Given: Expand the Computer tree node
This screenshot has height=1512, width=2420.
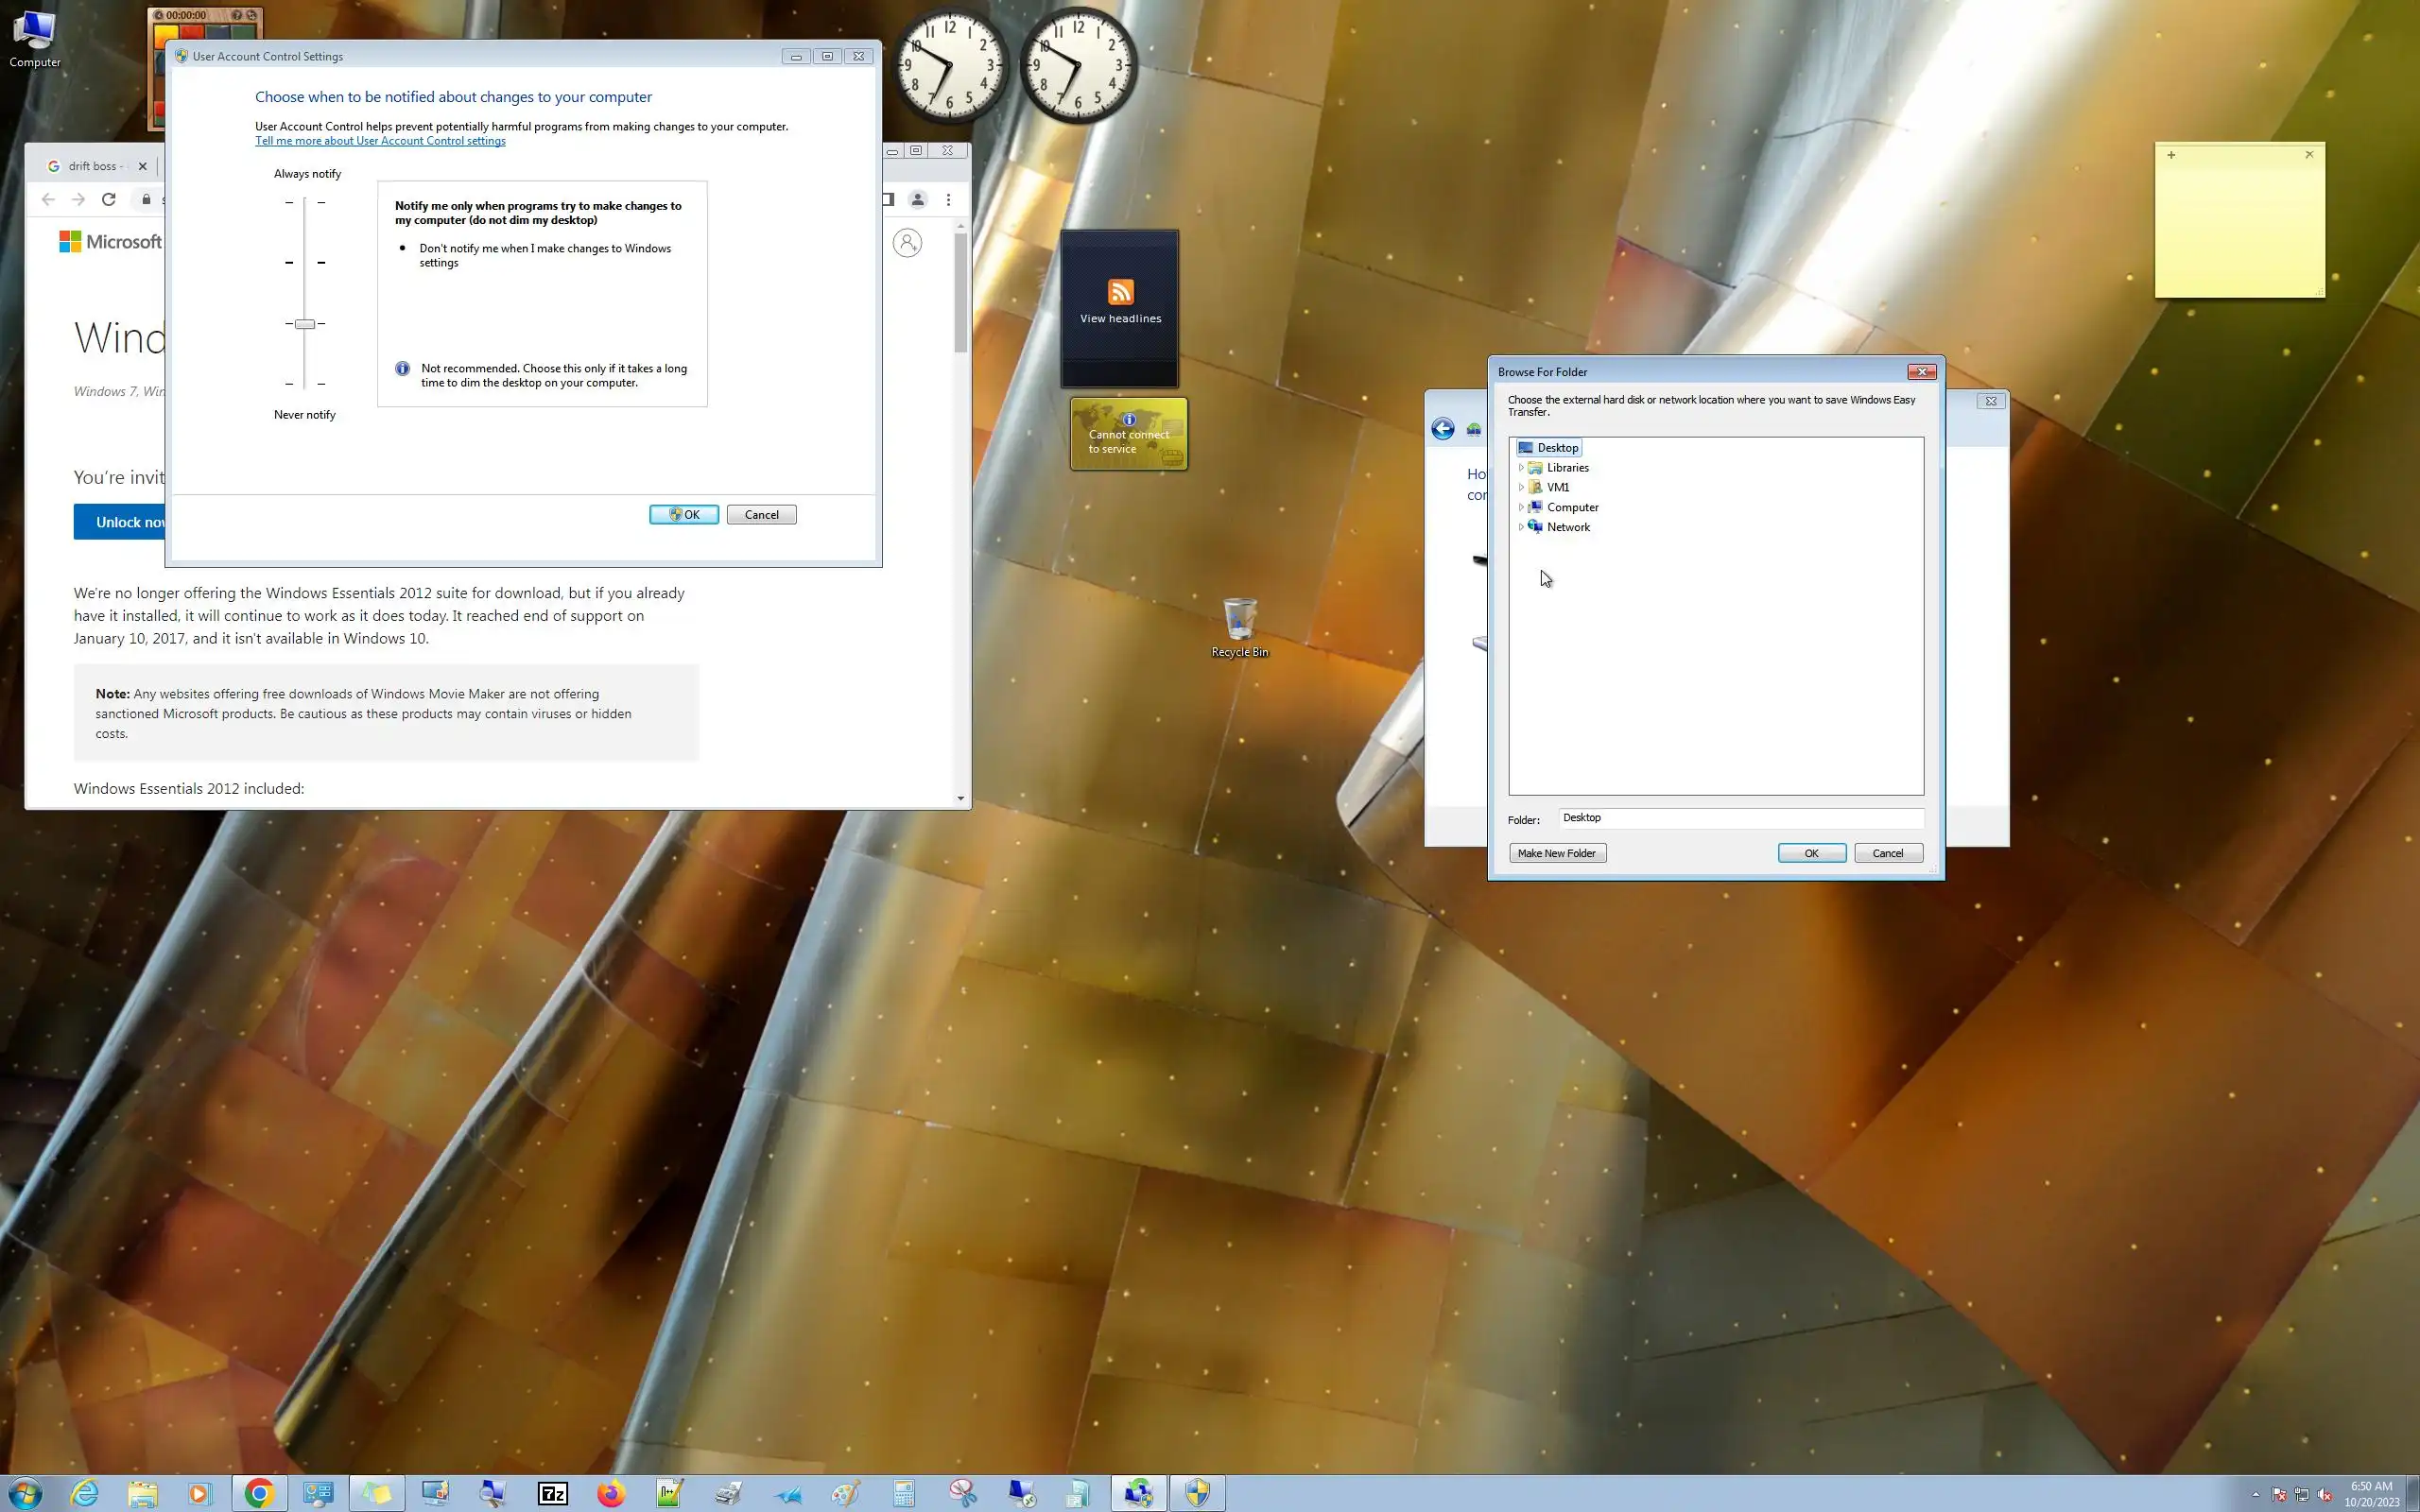Looking at the screenshot, I should [x=1521, y=507].
